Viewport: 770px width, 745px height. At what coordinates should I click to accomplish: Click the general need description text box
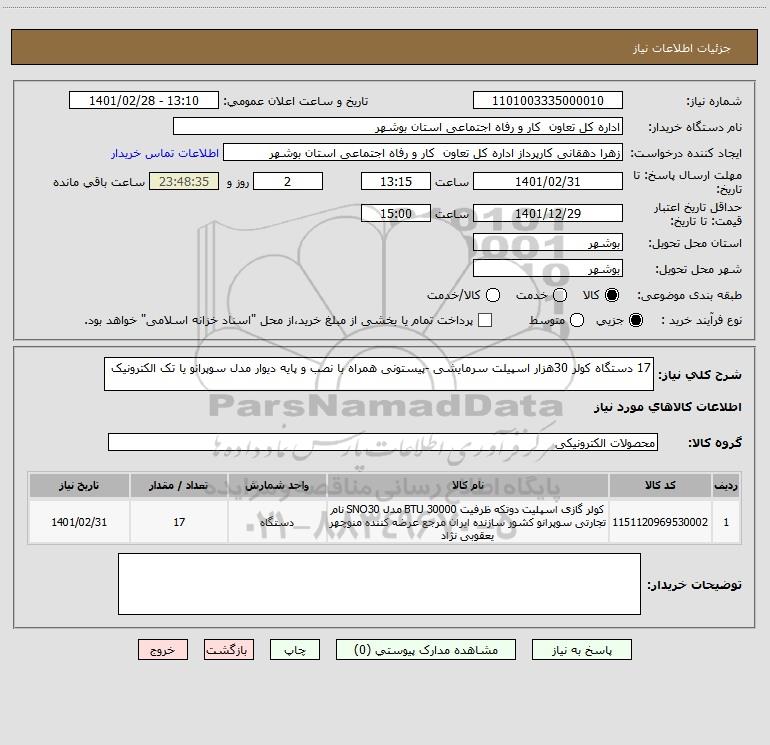click(379, 374)
